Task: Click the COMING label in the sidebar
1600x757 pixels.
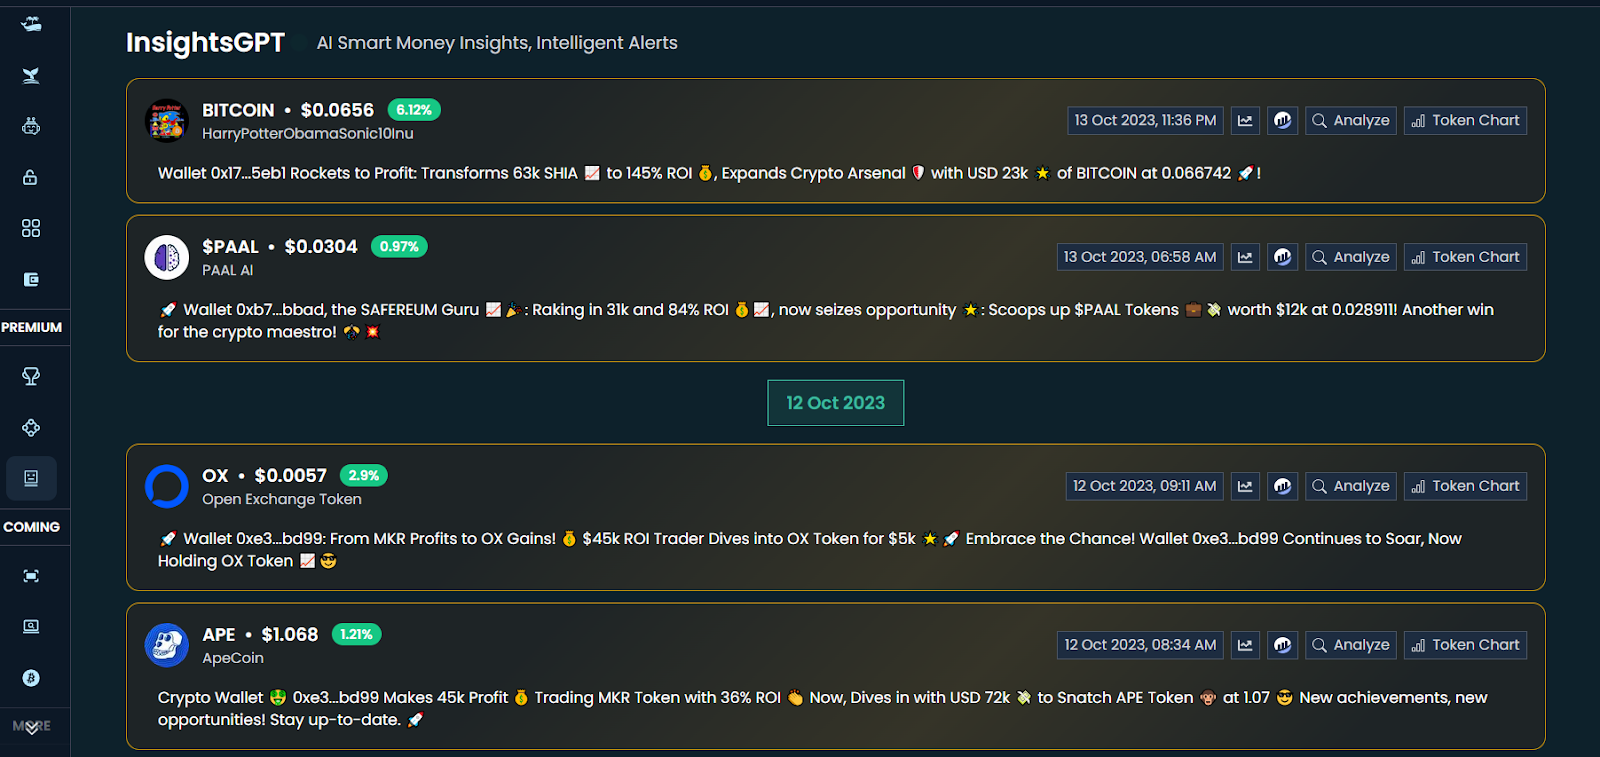Action: 31,527
